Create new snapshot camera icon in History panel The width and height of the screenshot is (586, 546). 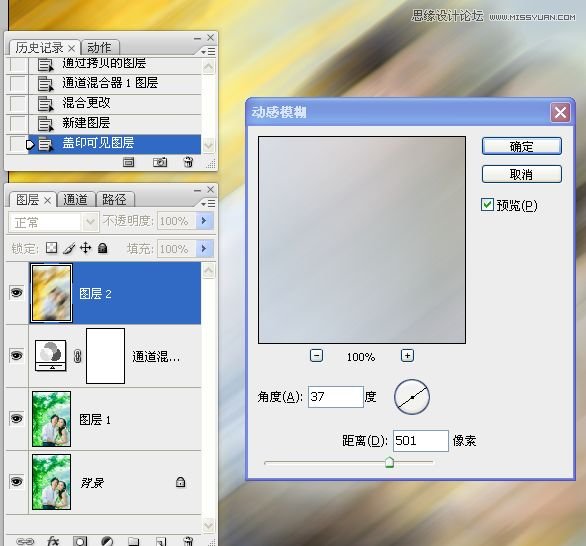tap(160, 162)
